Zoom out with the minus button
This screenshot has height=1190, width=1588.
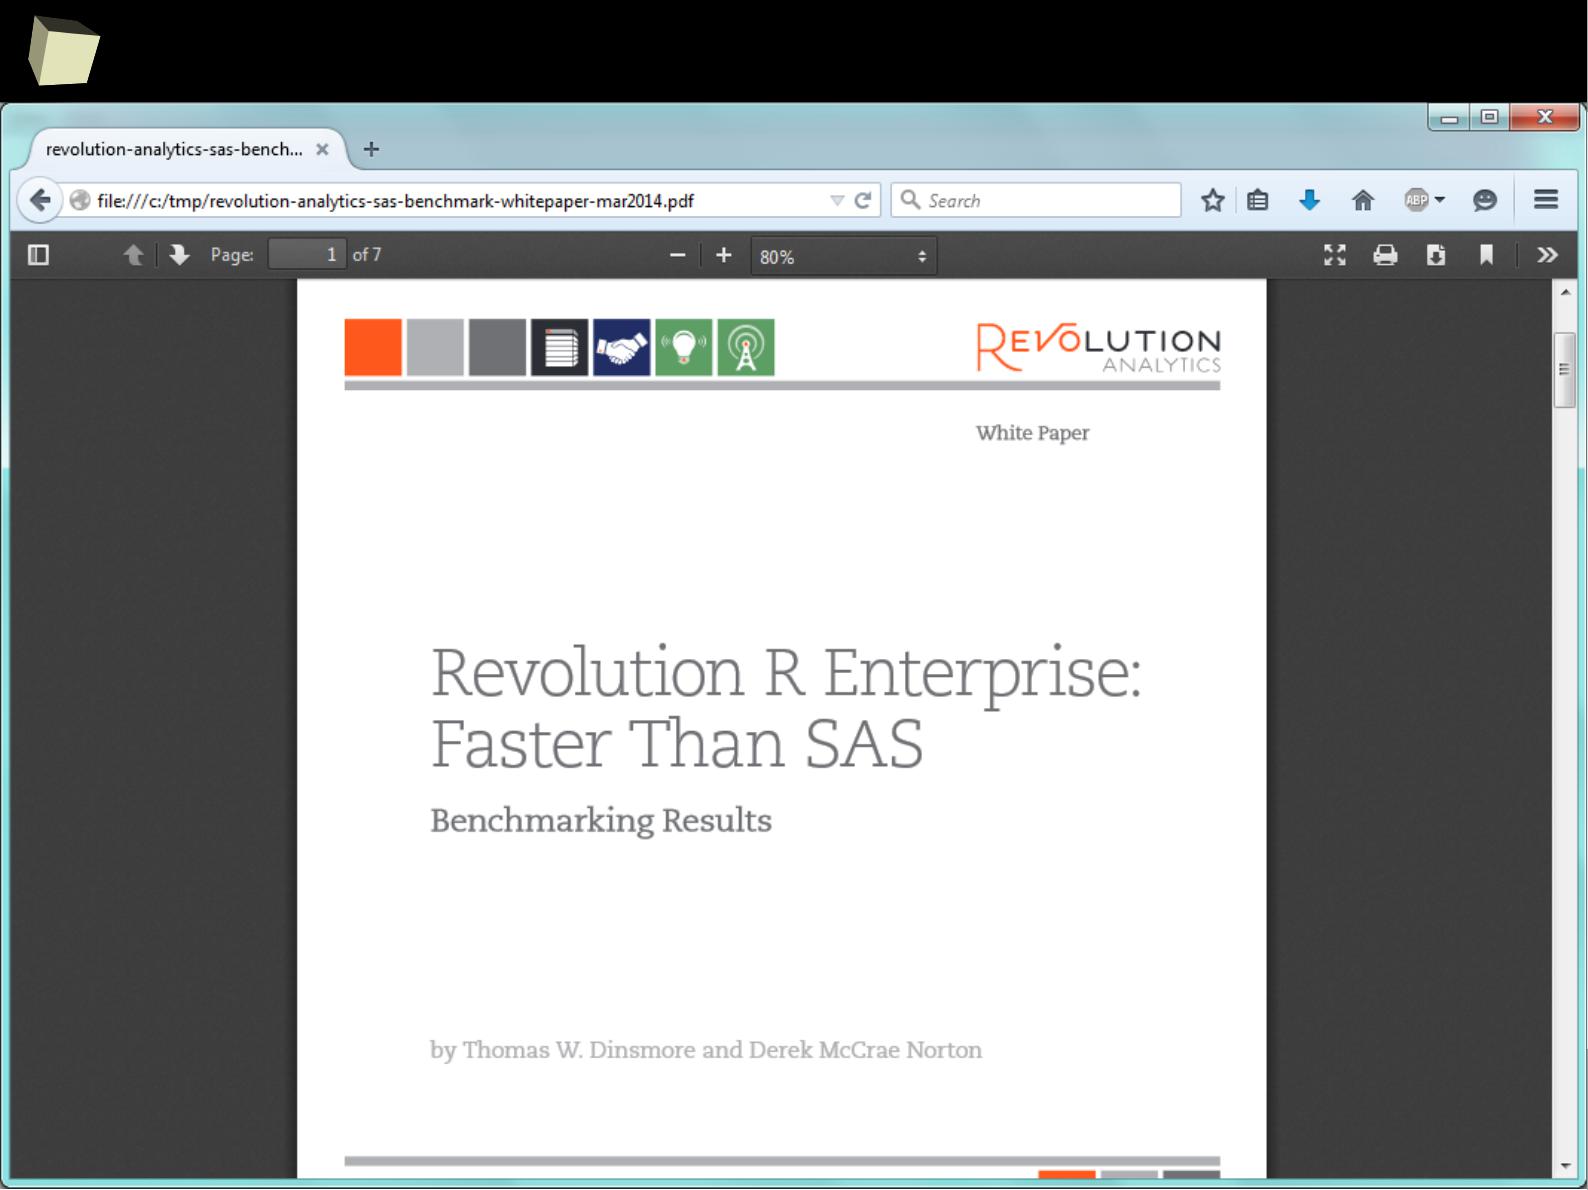(x=677, y=255)
